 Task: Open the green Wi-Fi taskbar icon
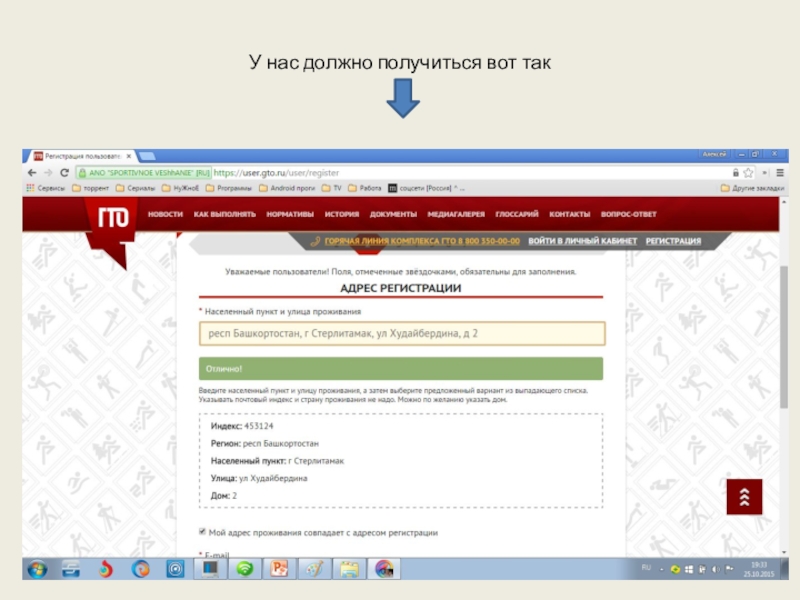245,569
